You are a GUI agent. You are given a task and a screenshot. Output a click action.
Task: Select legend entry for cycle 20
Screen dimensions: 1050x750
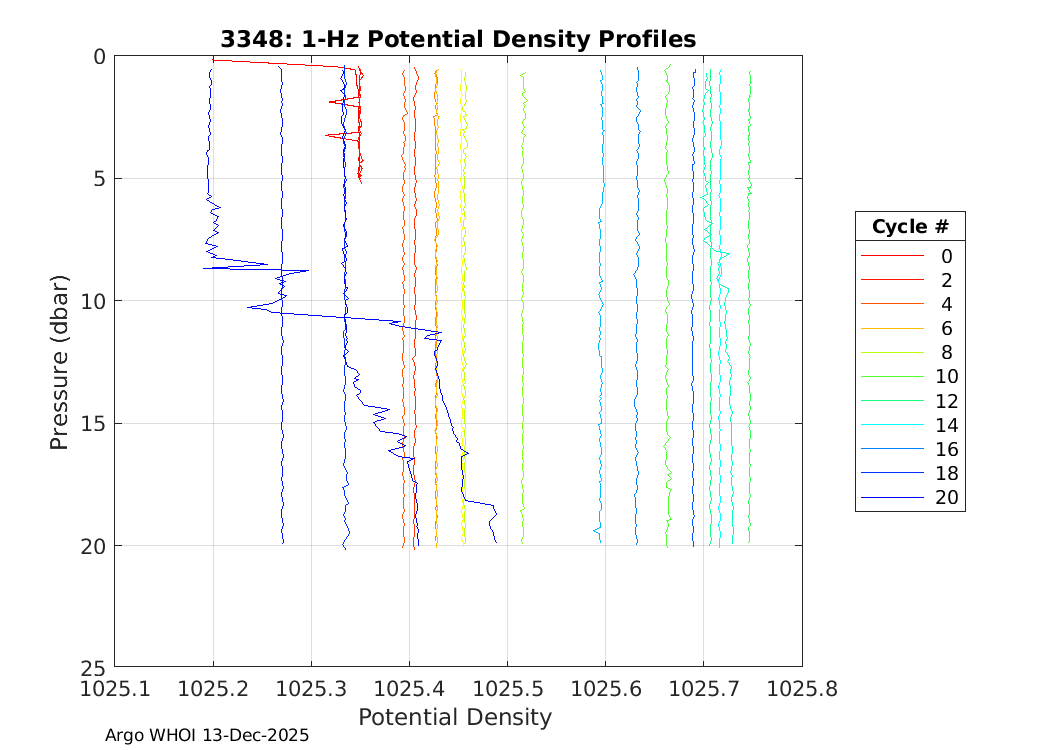tap(945, 498)
